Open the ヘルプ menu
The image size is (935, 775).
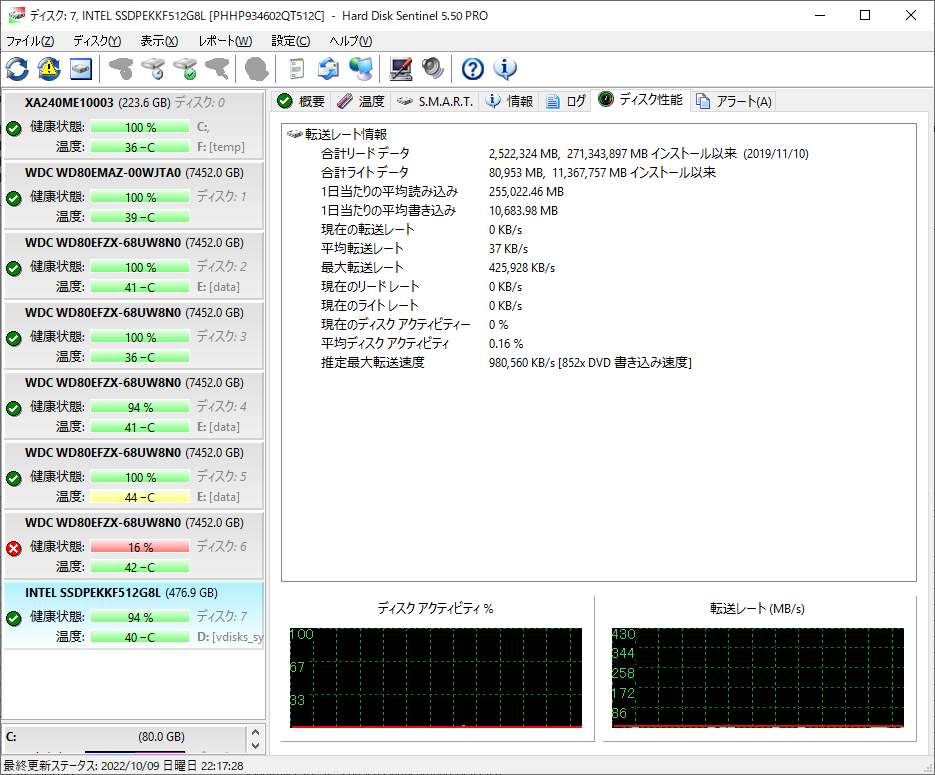[351, 41]
